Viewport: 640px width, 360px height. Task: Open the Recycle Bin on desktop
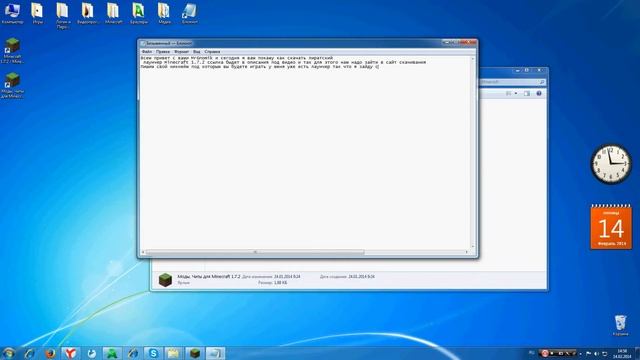pyautogui.click(x=620, y=325)
